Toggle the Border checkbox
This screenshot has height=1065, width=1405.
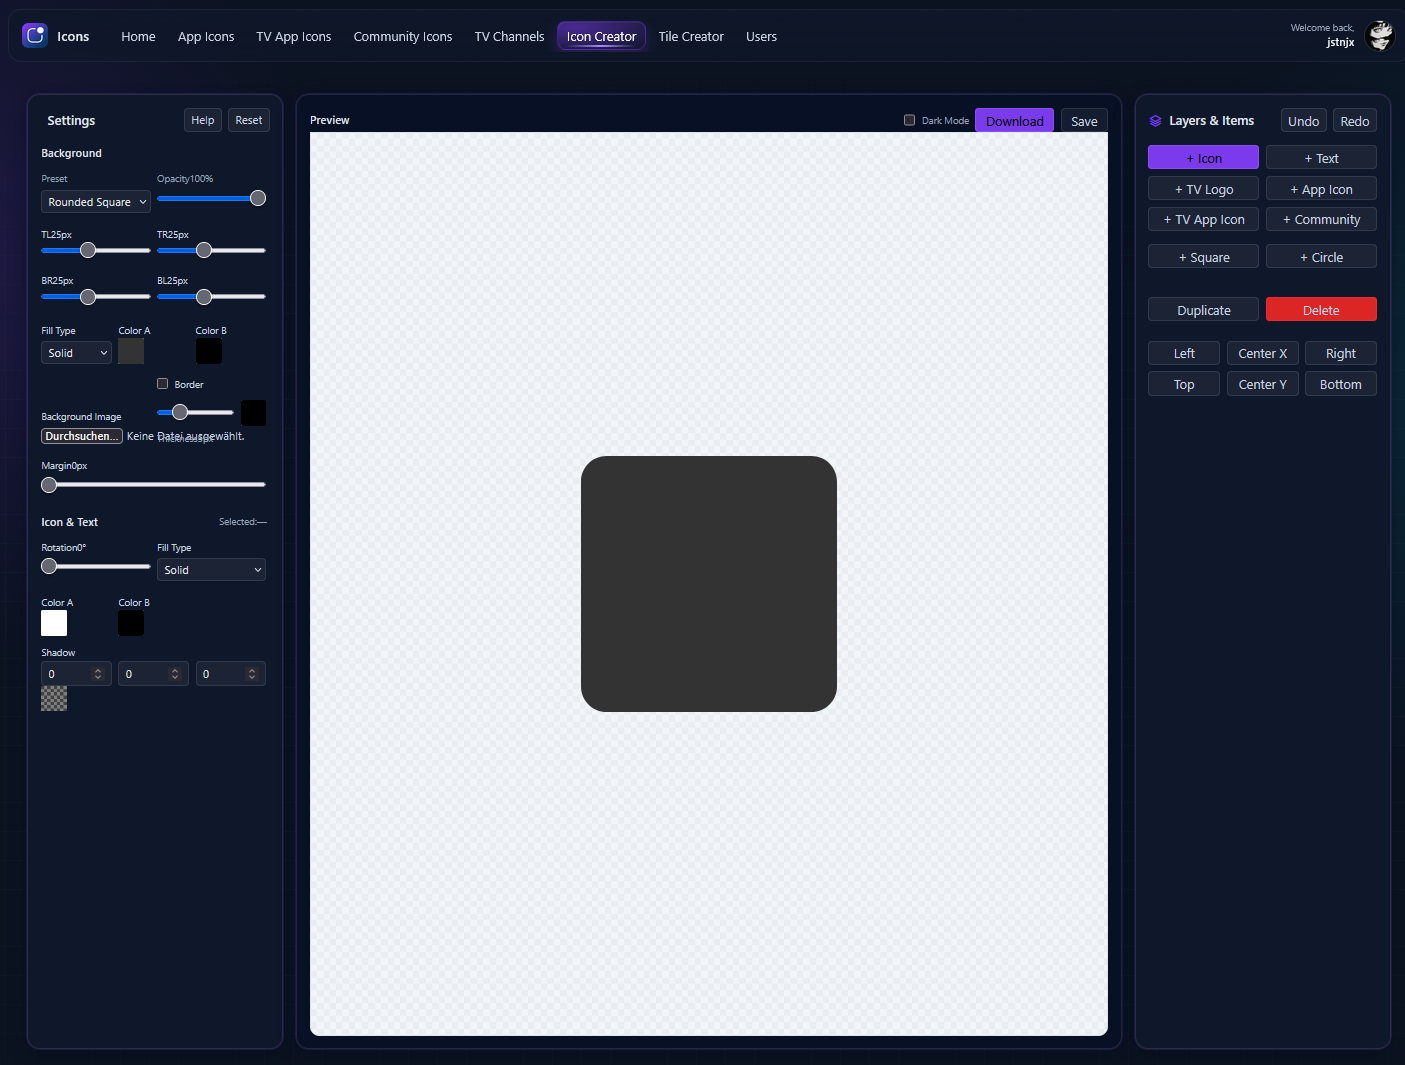click(x=163, y=384)
